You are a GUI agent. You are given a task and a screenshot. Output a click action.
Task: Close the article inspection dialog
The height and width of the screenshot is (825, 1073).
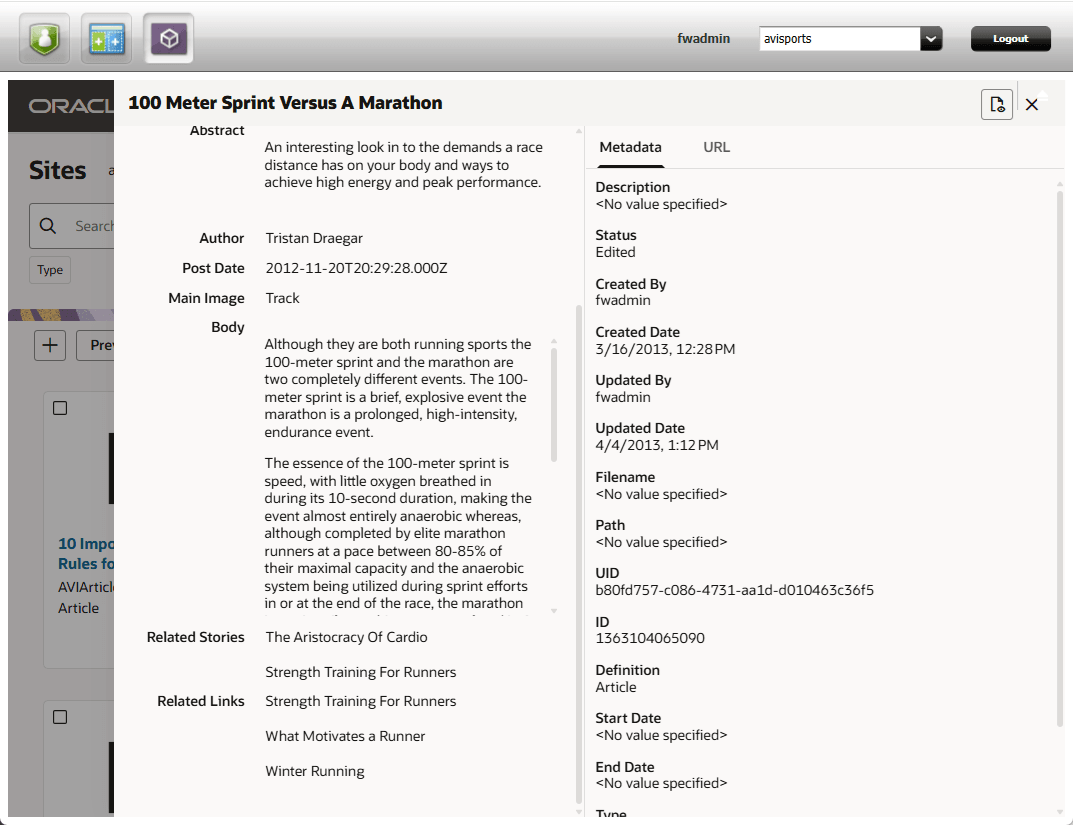pos(1032,103)
